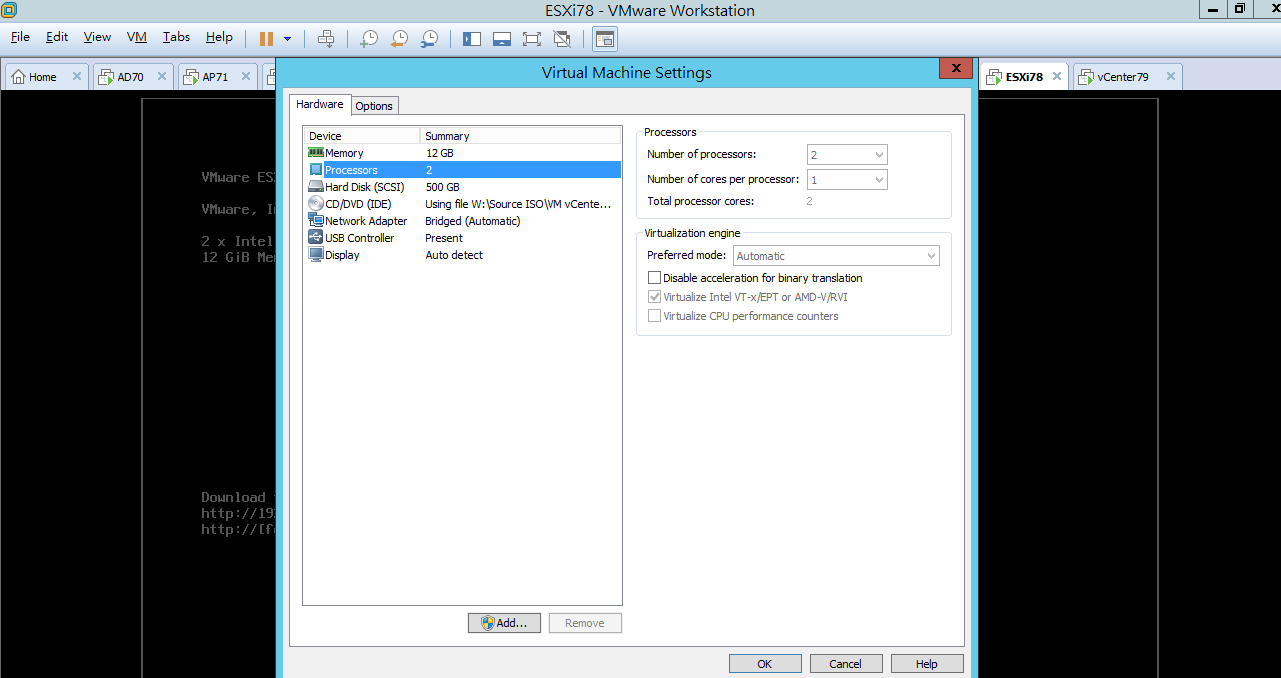Toggle Virtualize Intel VT-x/EPT or AMD-V/RVI
The image size is (1281, 678).
point(654,297)
